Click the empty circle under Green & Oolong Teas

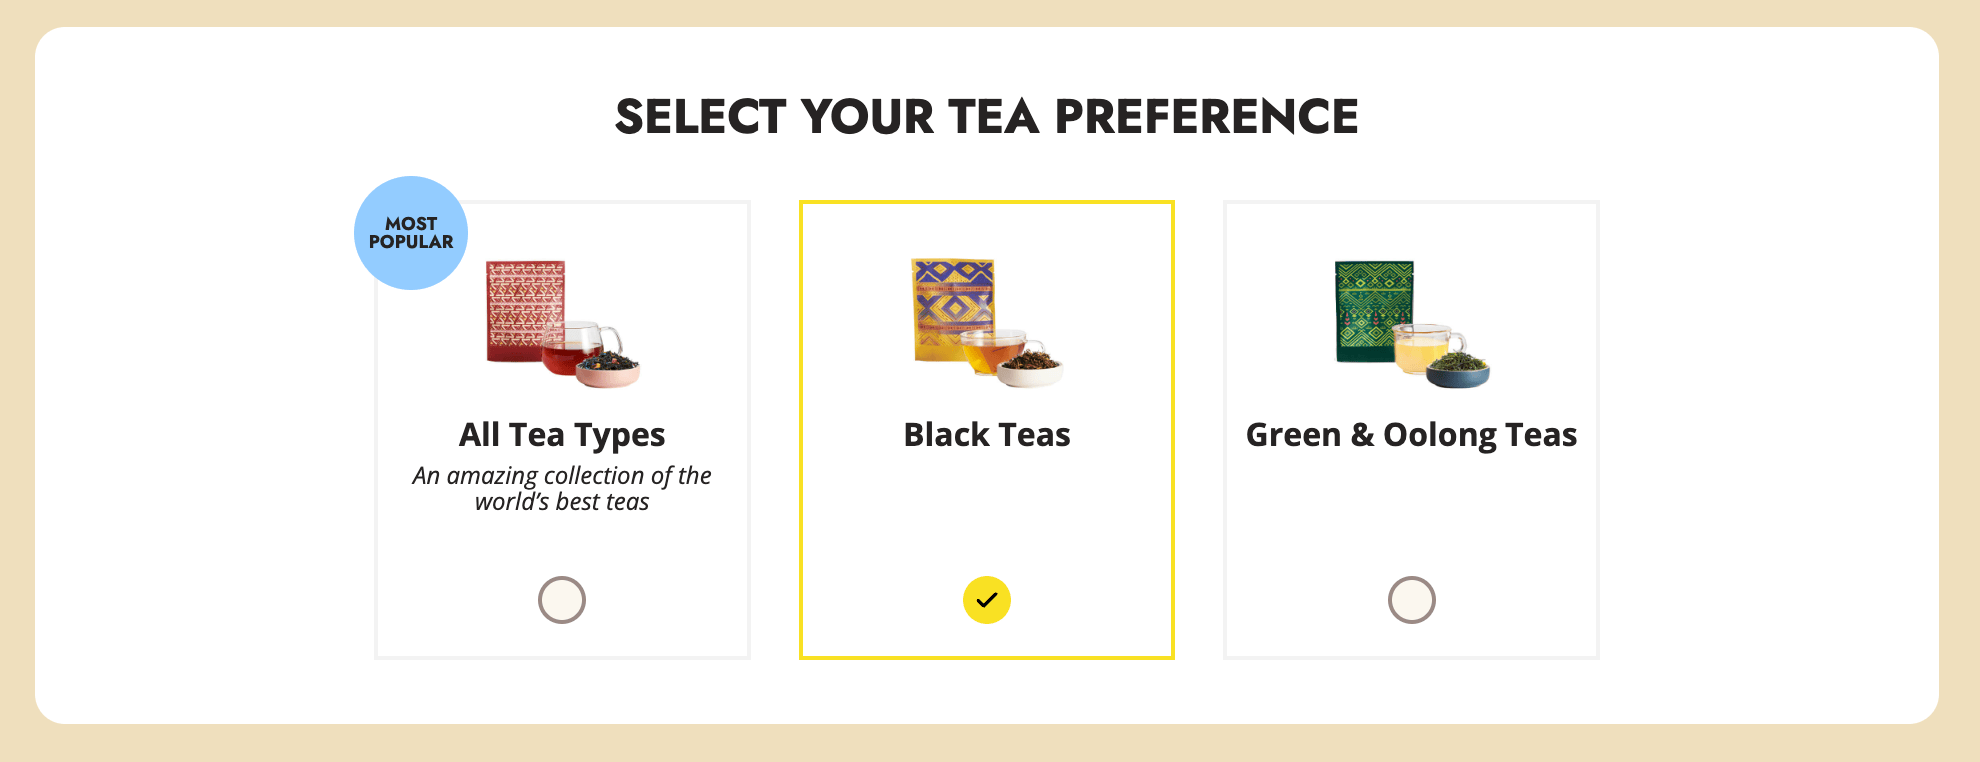click(1412, 599)
